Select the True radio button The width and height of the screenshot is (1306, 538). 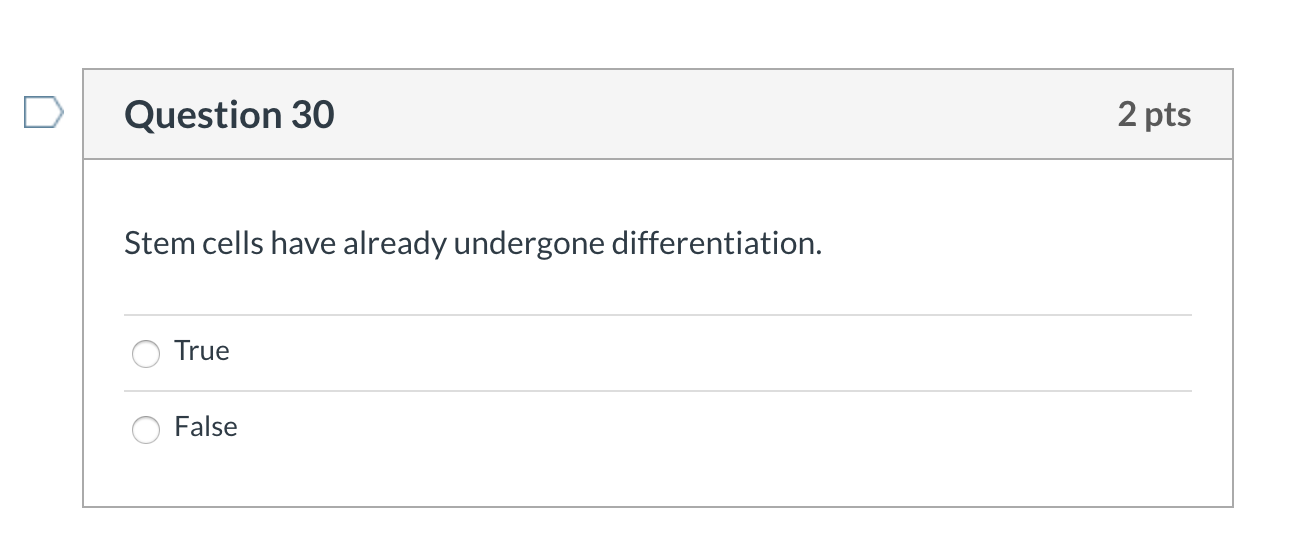pyautogui.click(x=146, y=353)
